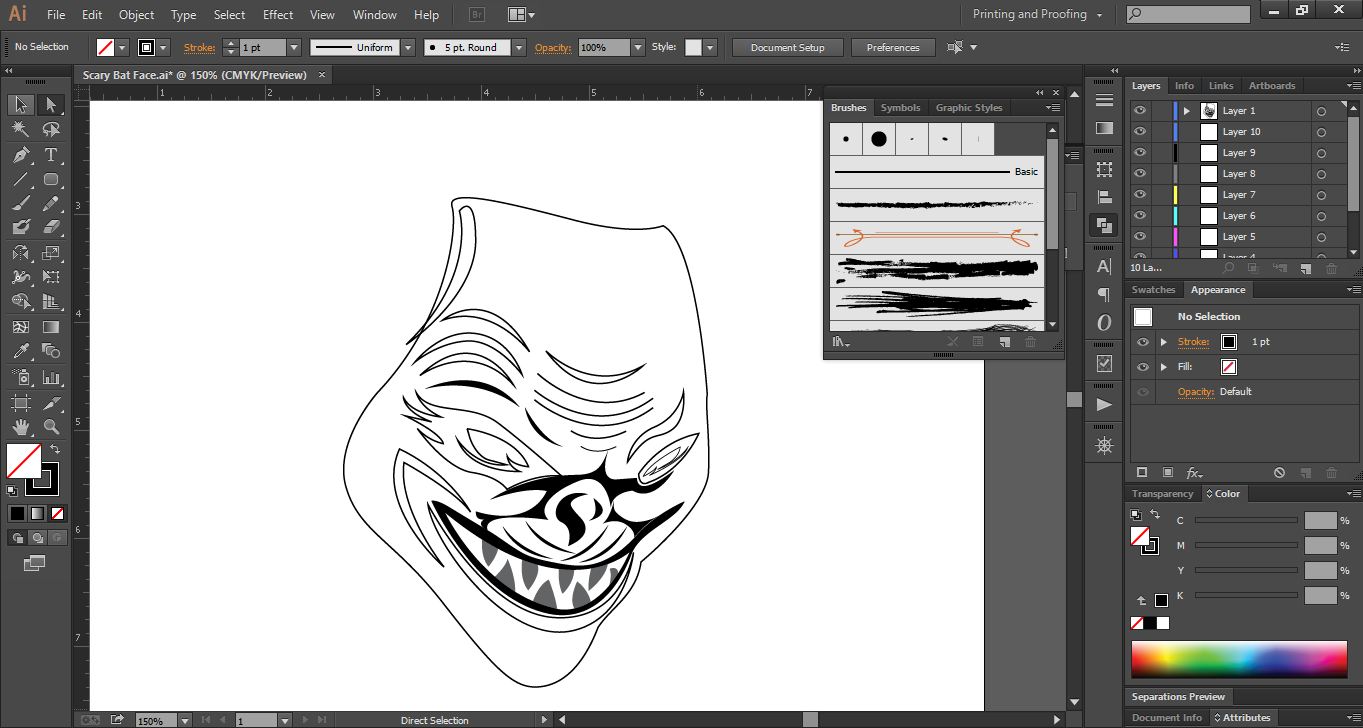Hide Layer 10 using its eye icon
The height and width of the screenshot is (728, 1363).
click(1140, 132)
